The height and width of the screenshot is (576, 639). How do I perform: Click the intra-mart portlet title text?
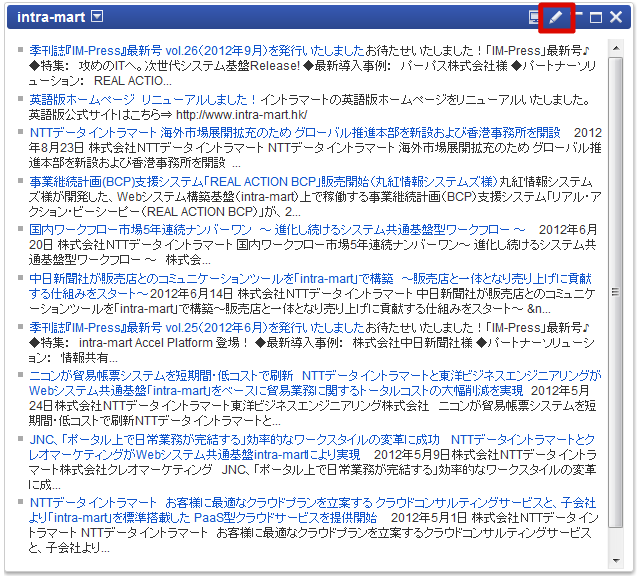51,17
